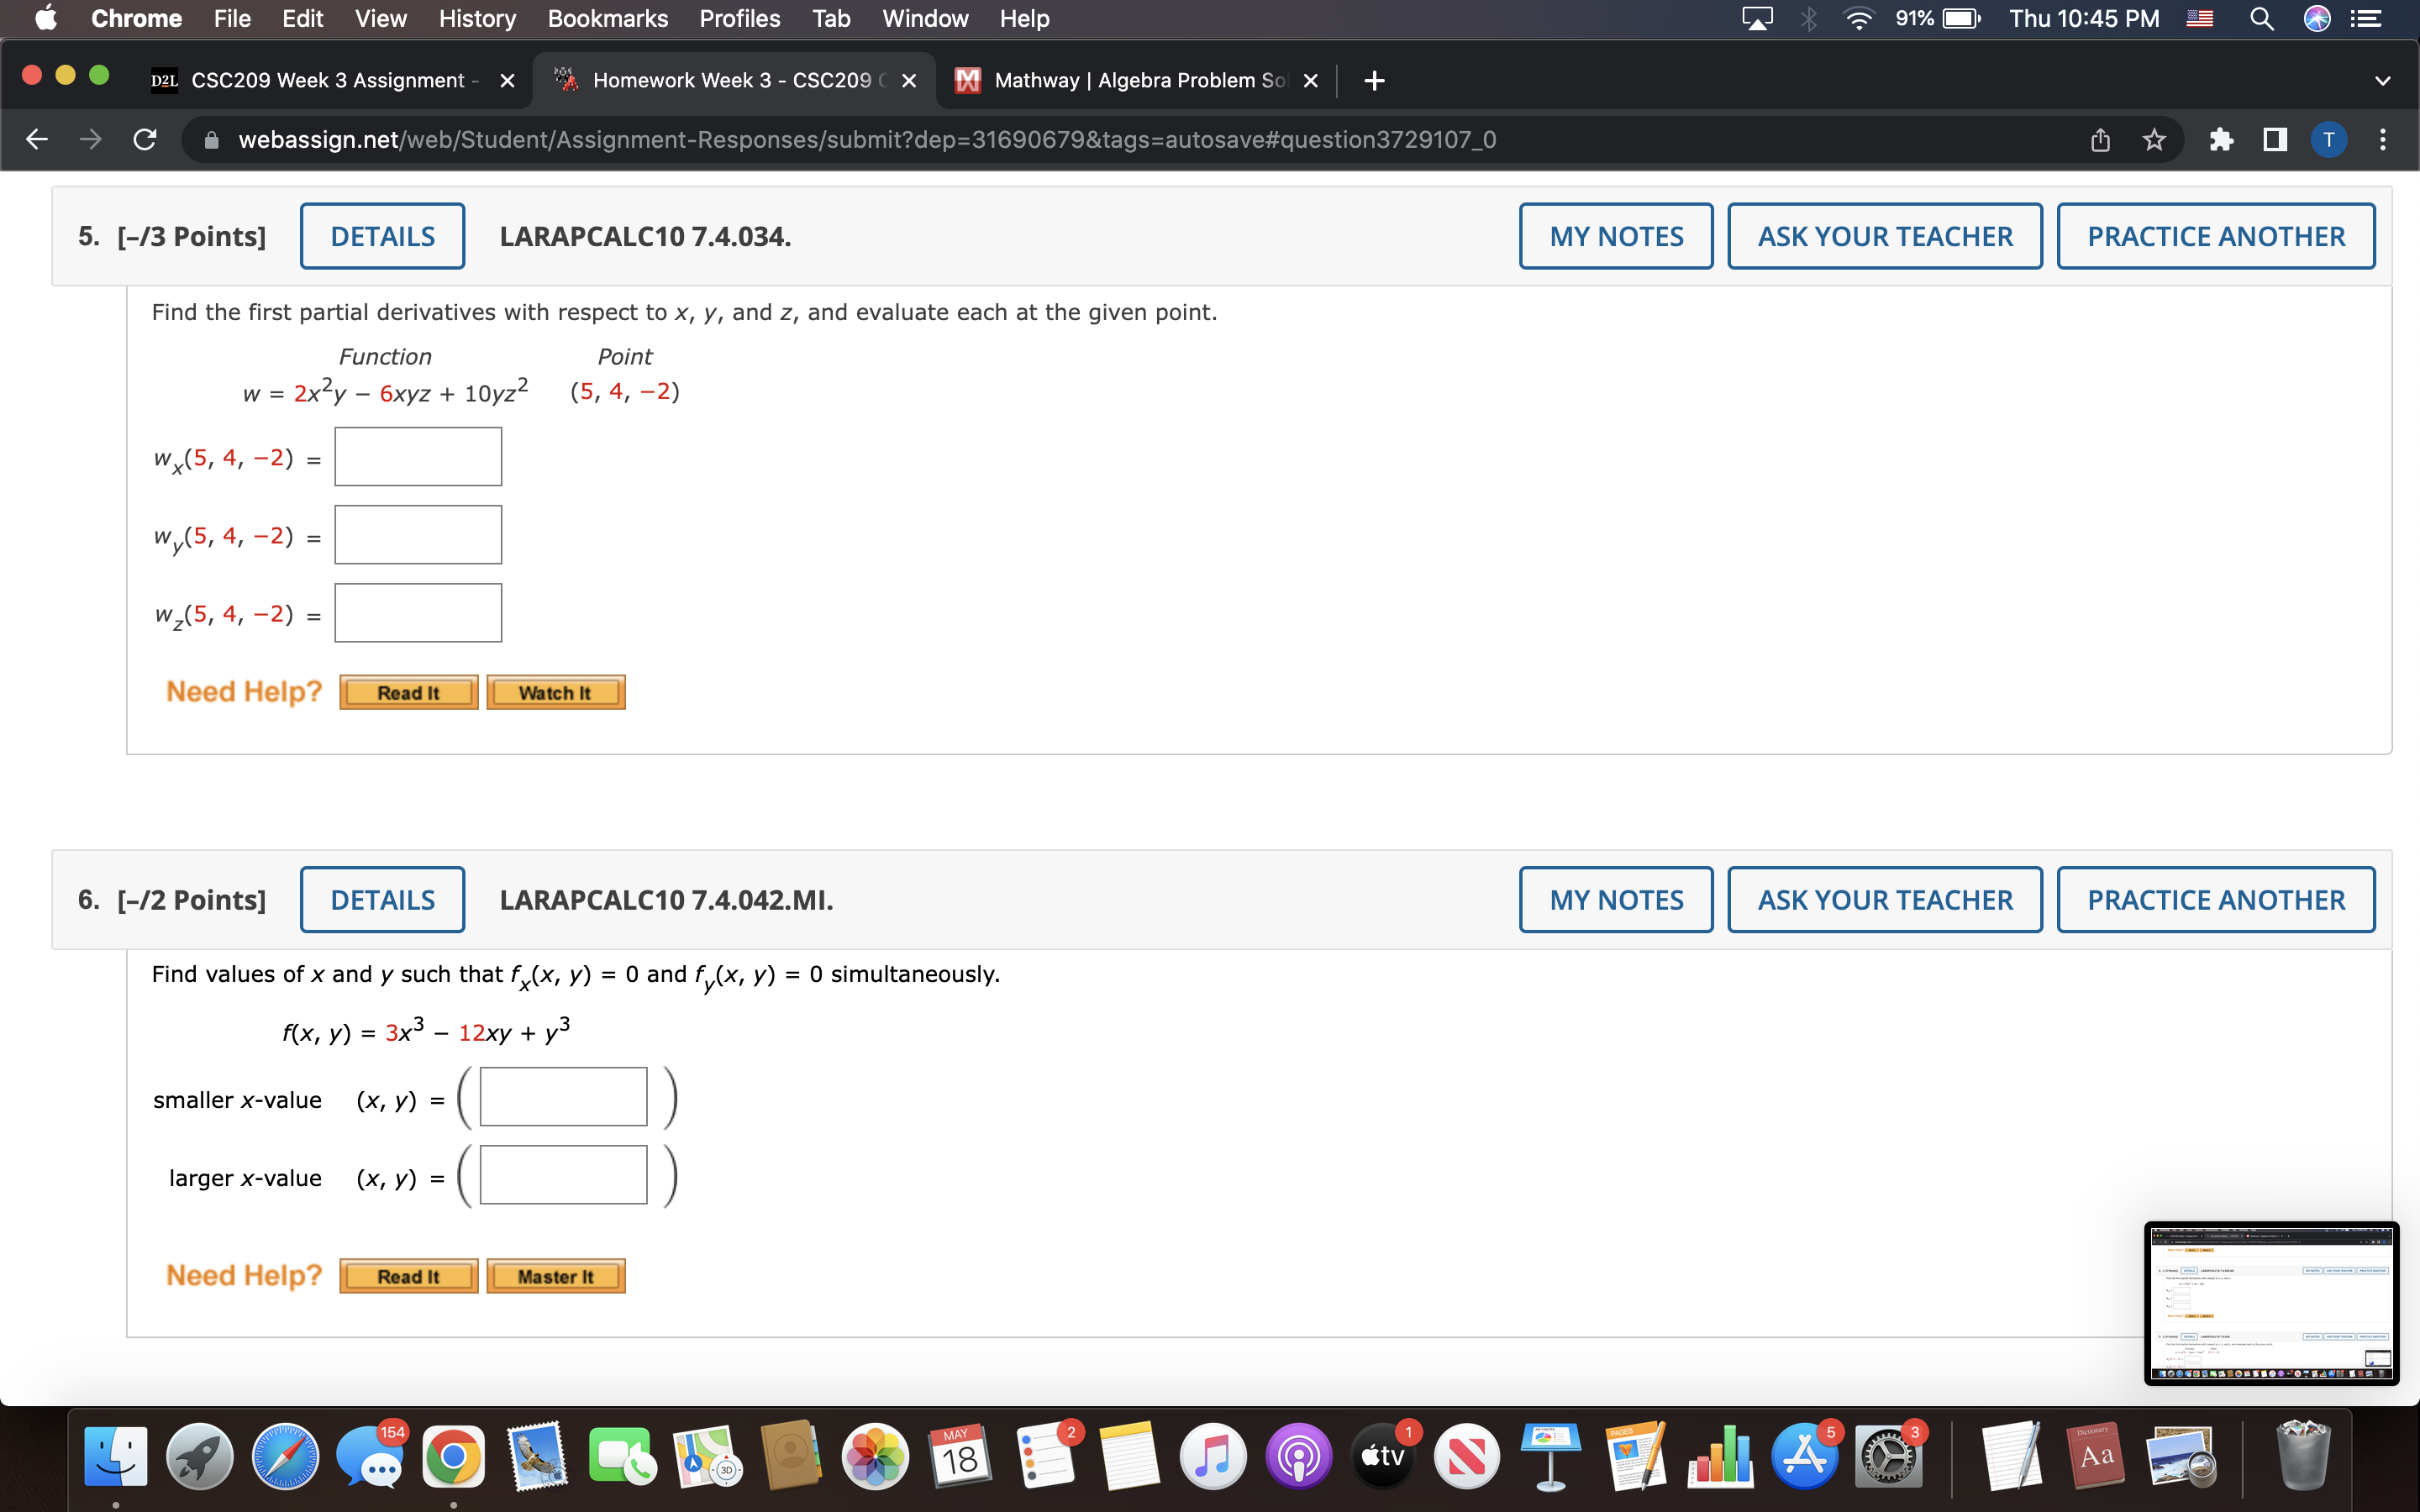Open Apple Music from the Dock

coord(1213,1458)
